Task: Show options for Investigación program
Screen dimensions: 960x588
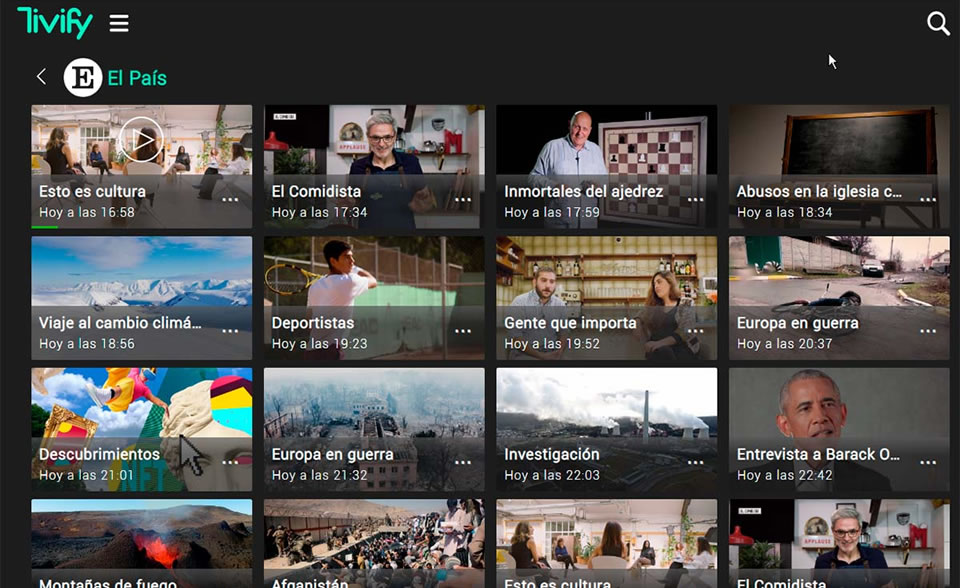Action: (x=695, y=463)
